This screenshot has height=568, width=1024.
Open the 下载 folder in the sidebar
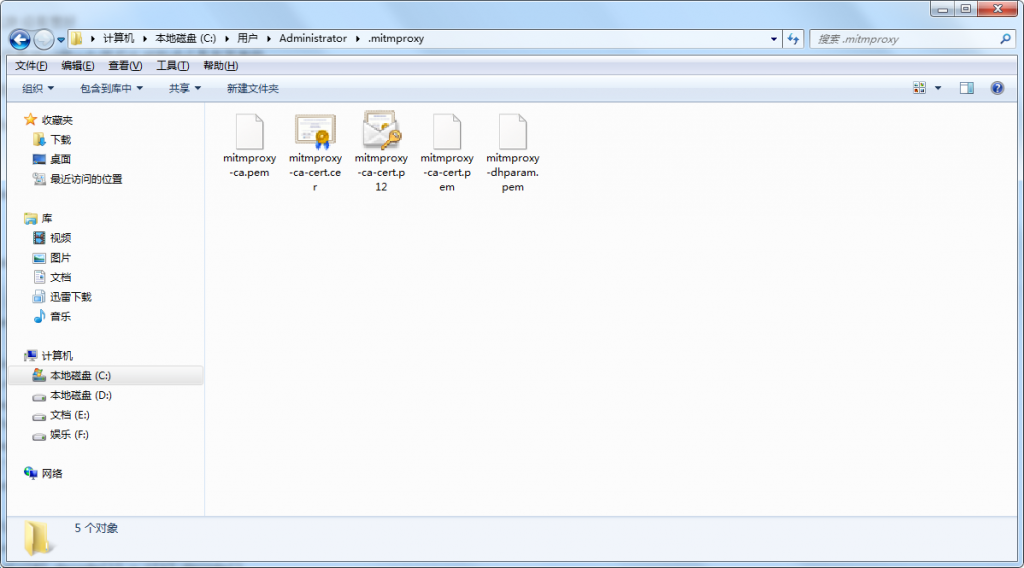(x=52, y=139)
